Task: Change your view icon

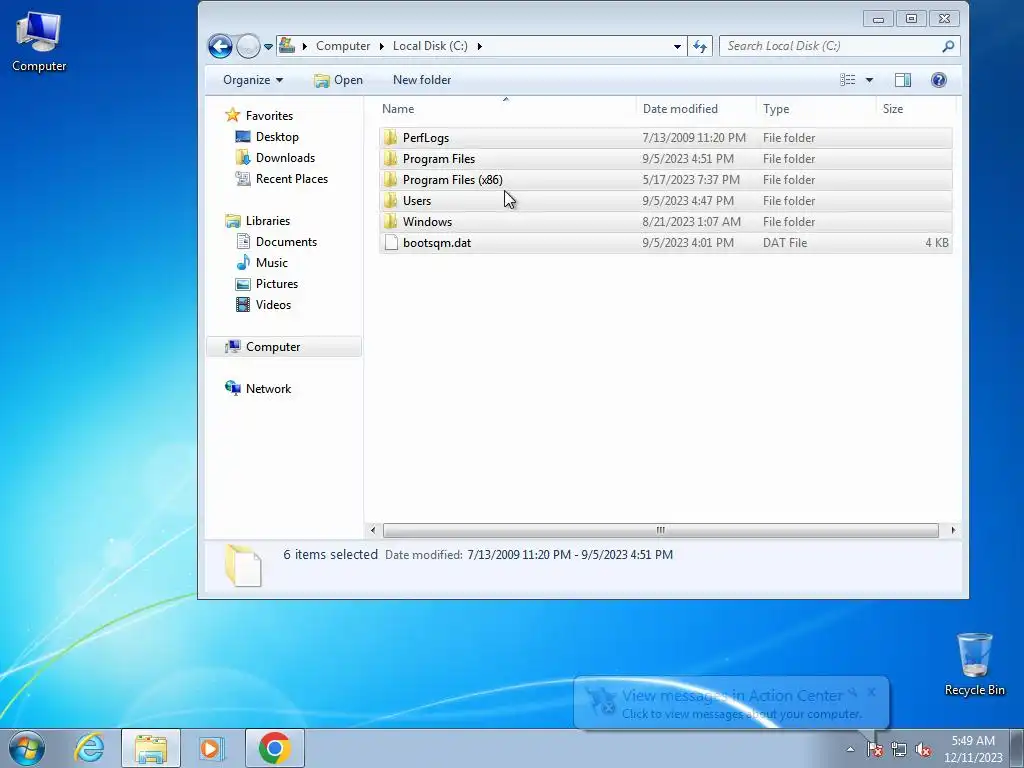Action: coord(848,80)
